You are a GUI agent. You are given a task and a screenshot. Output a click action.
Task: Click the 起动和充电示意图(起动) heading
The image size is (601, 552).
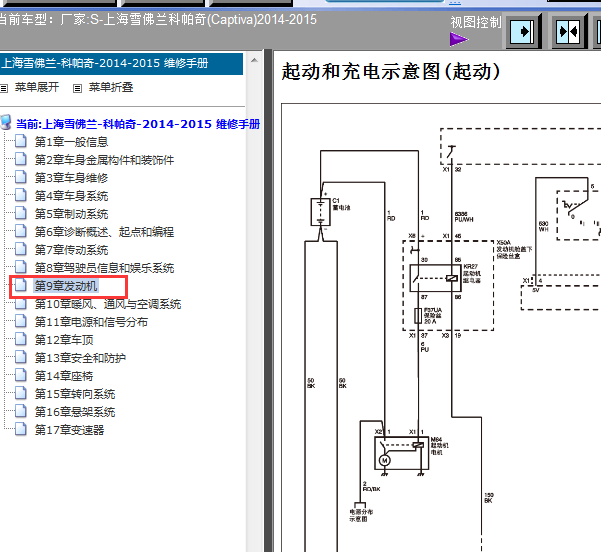(x=391, y=72)
